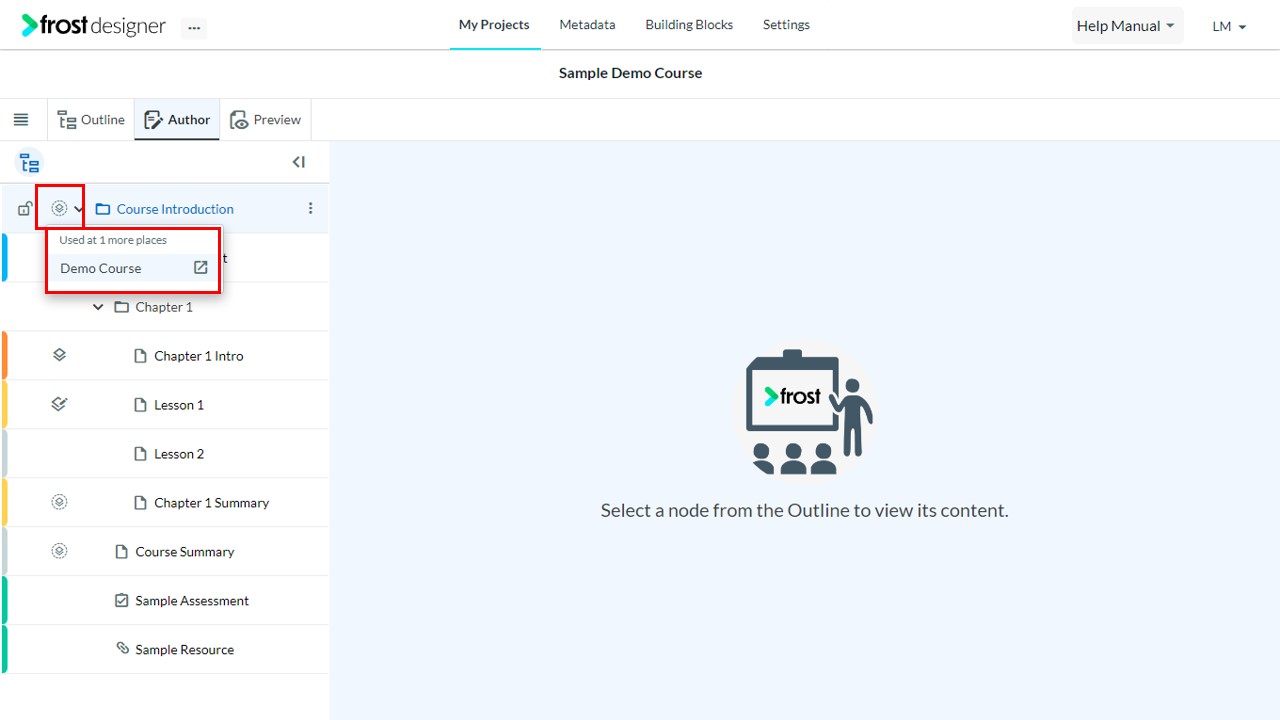Open the Lesson 2 page
1280x720 pixels.
(x=179, y=454)
